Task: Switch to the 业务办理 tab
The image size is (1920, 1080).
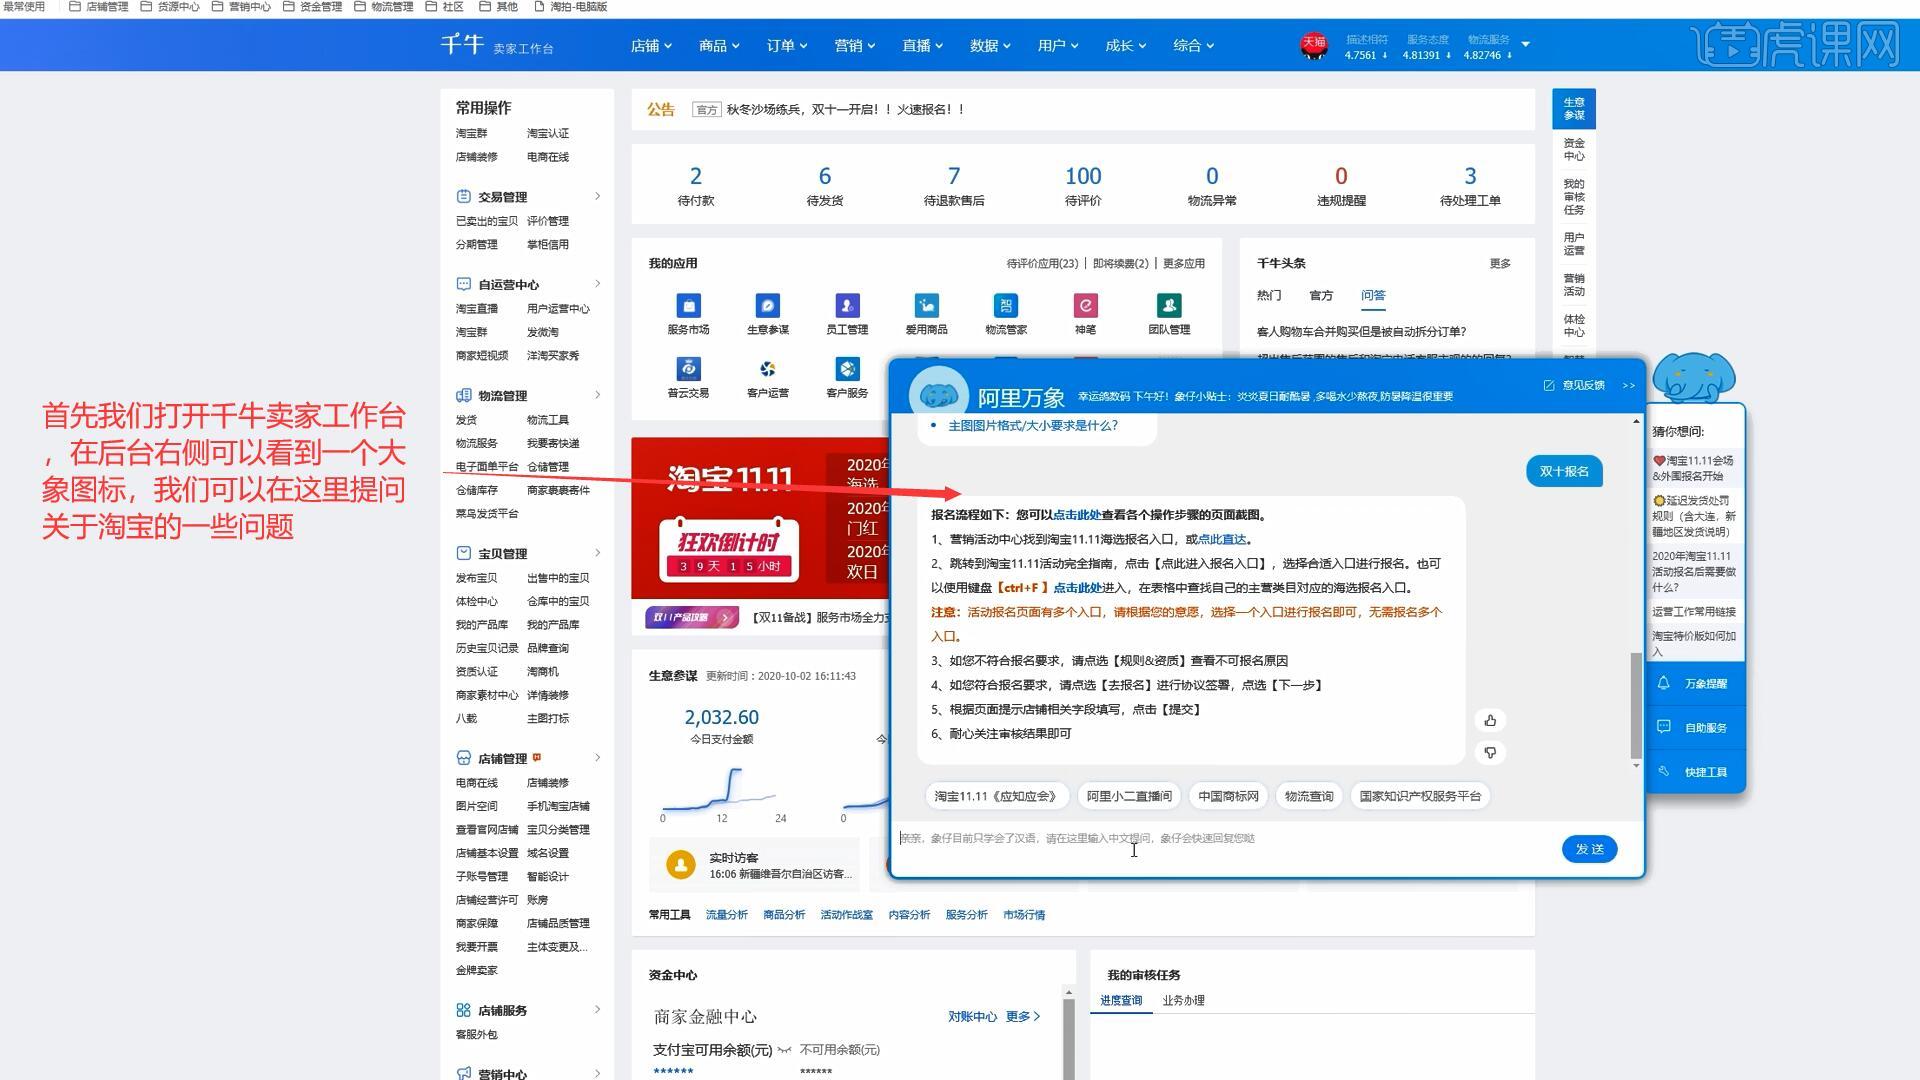Action: coord(1183,1000)
